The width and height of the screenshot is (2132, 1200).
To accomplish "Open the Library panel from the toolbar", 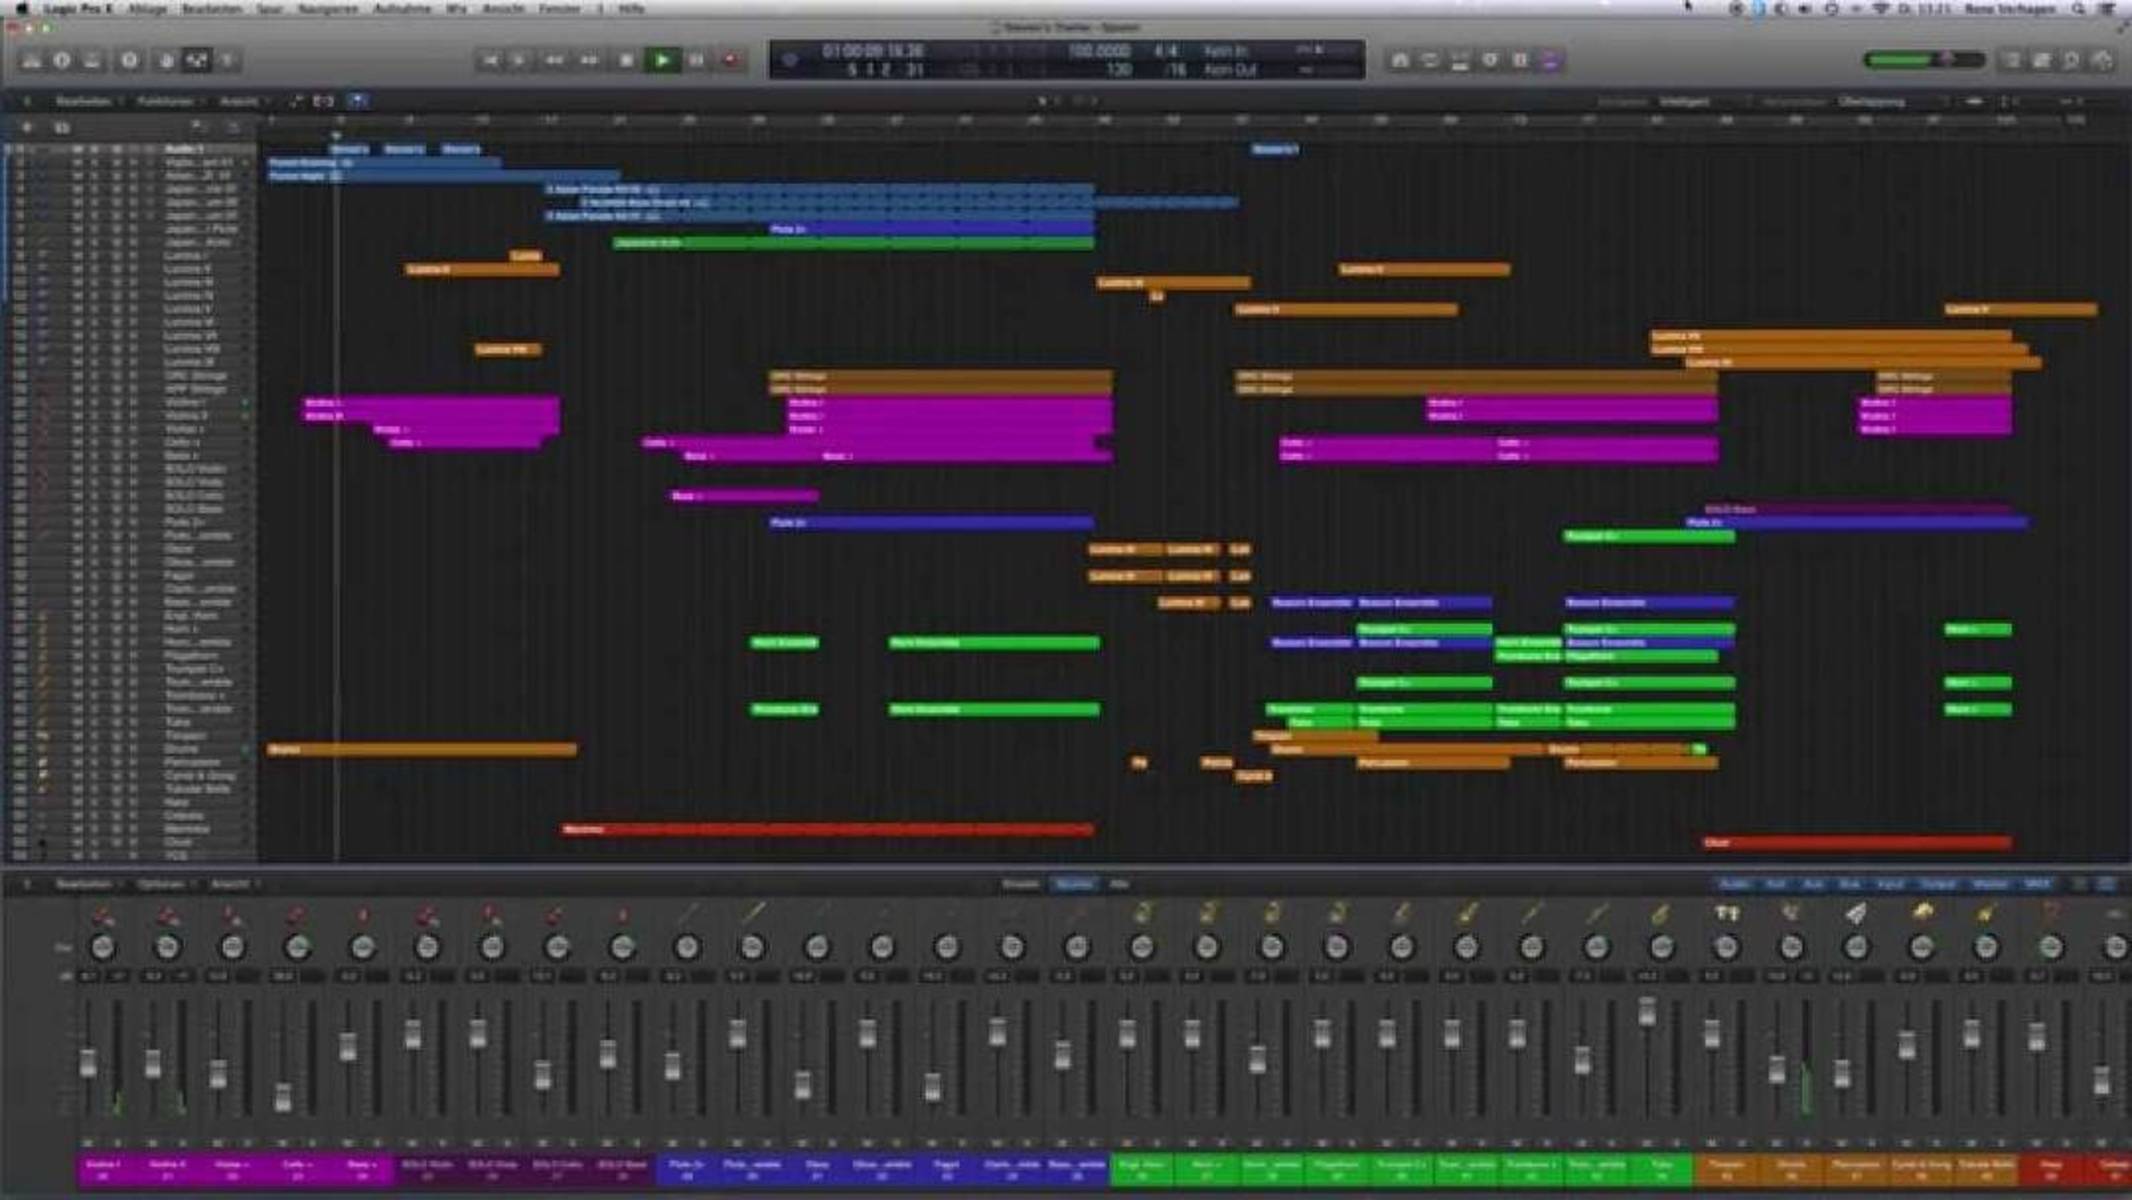I will (32, 61).
